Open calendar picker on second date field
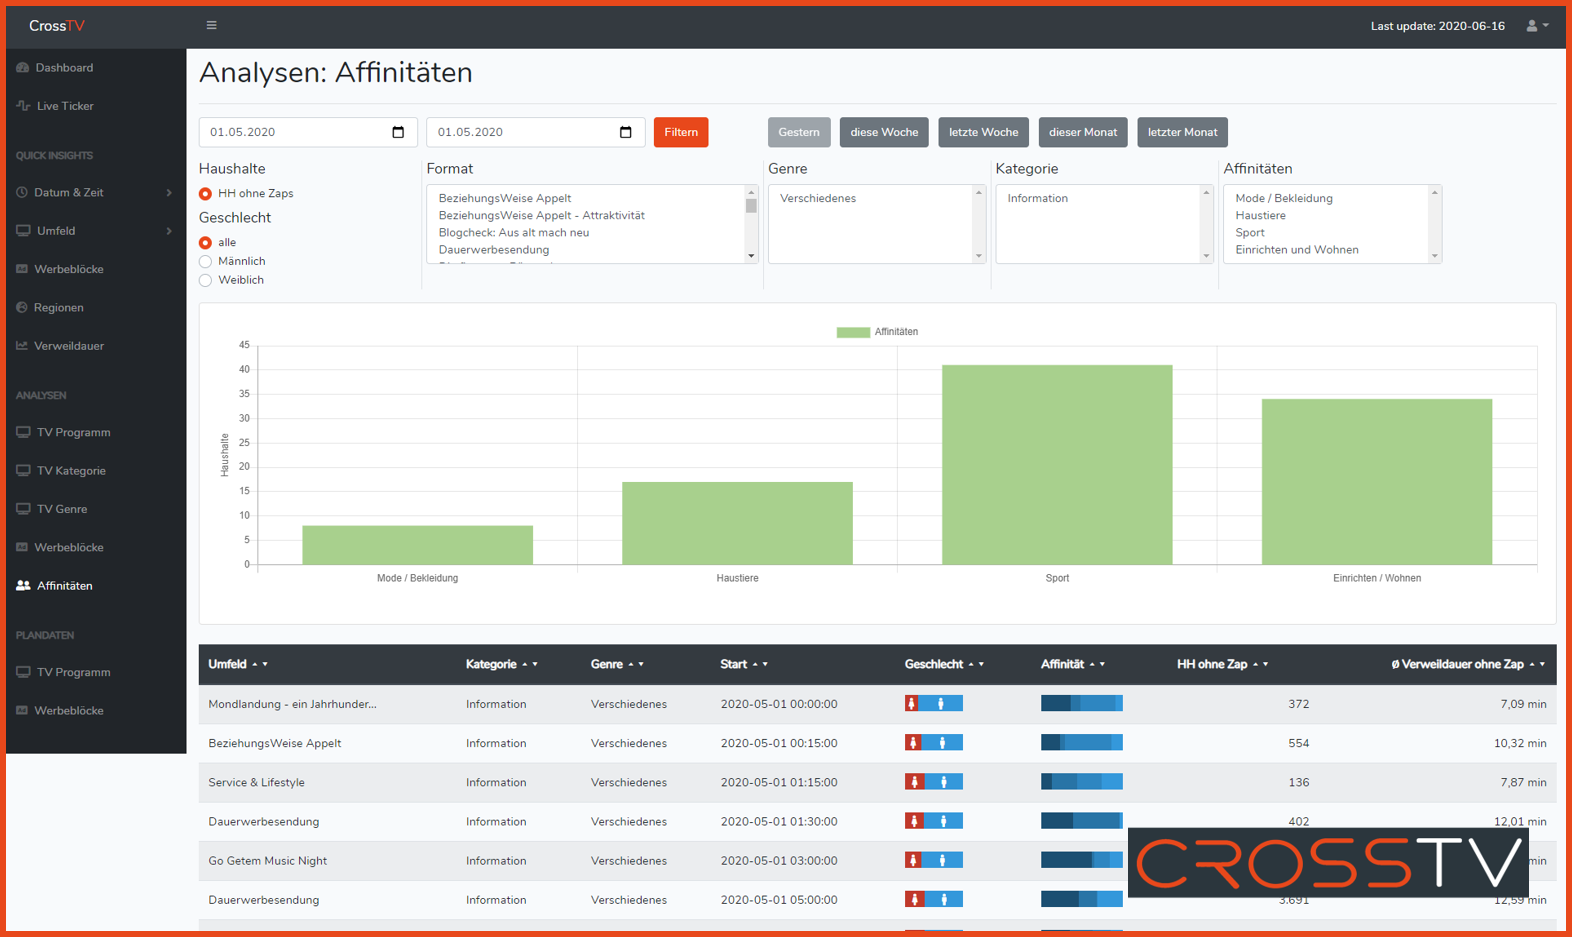This screenshot has width=1572, height=937. 626,132
